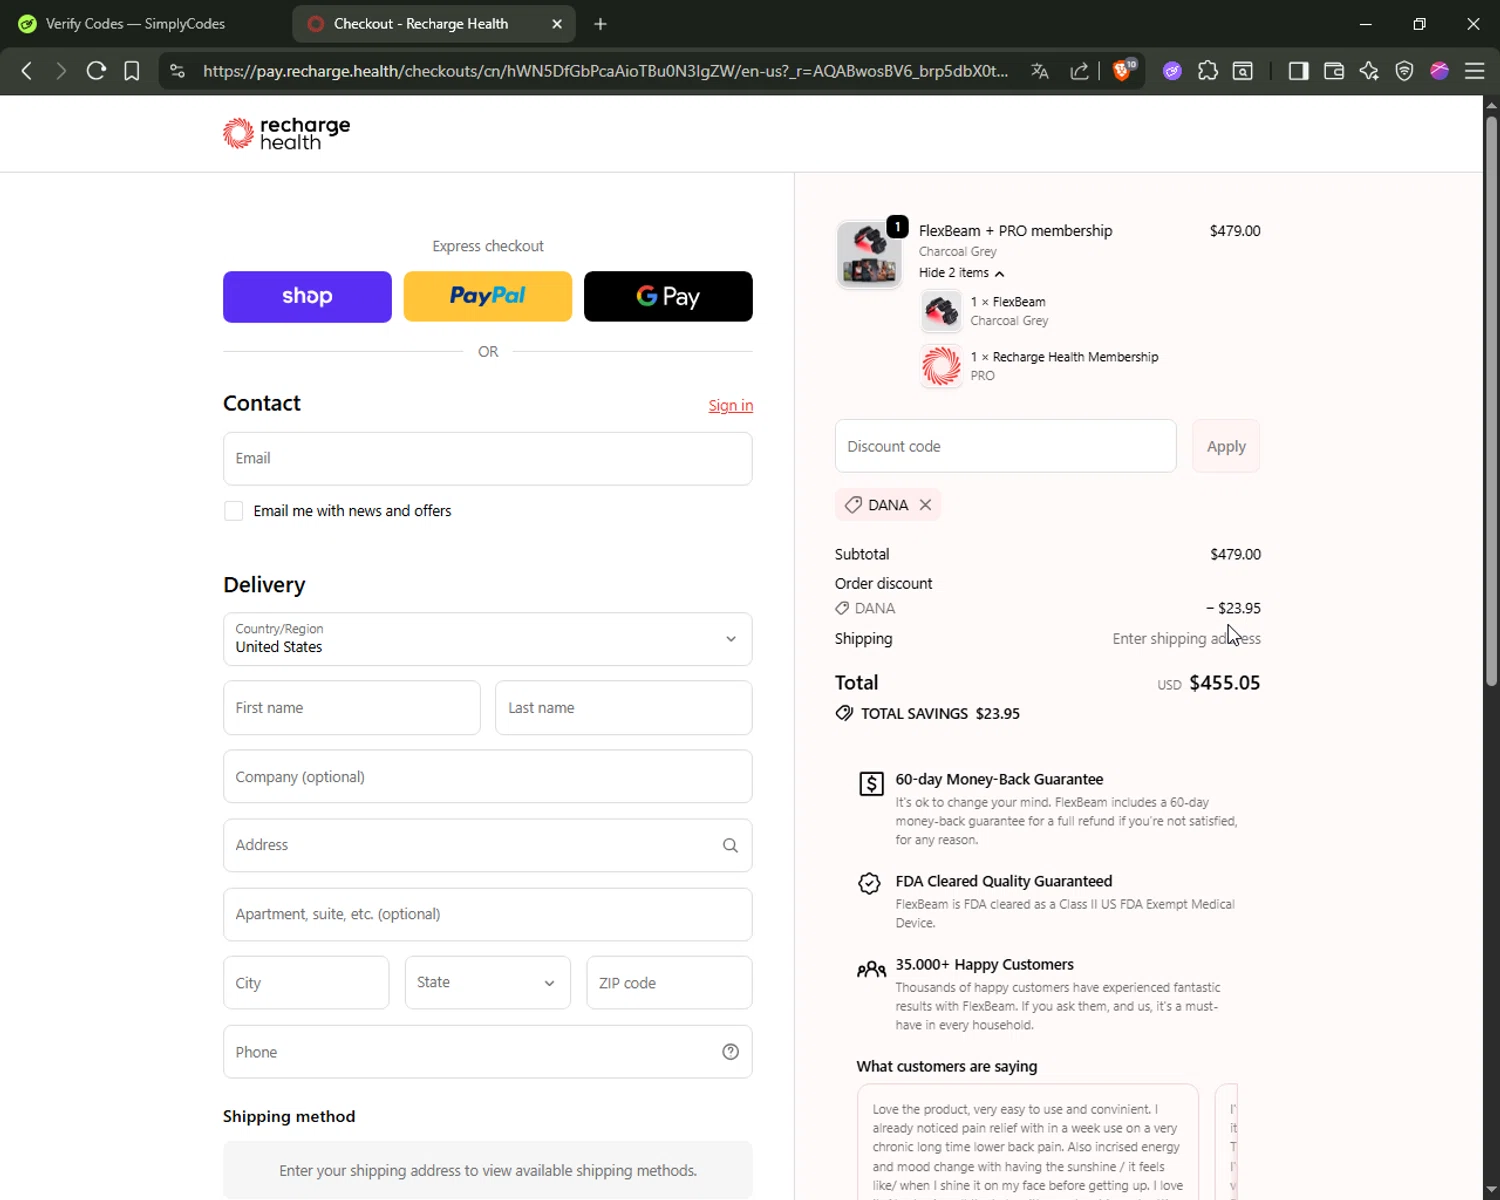Click the FDA Cleared Quality Guaranteed heading
Image resolution: width=1500 pixels, height=1200 pixels.
click(x=1003, y=881)
